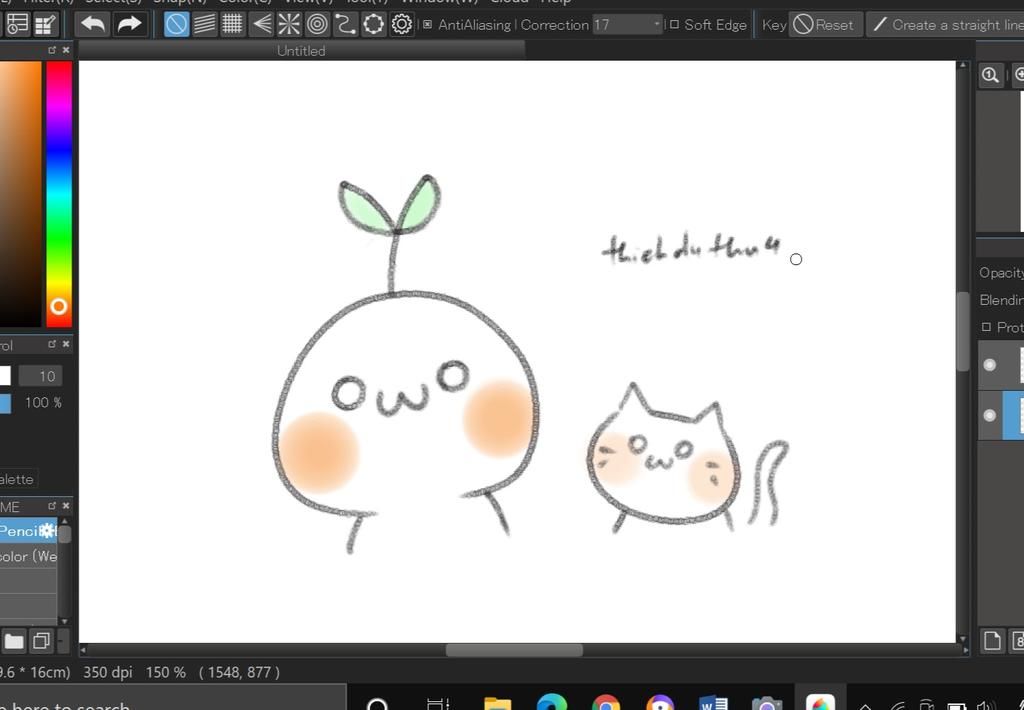Click the Undo arrow in the toolbar
Viewport: 1024px width, 710px height.
point(93,25)
